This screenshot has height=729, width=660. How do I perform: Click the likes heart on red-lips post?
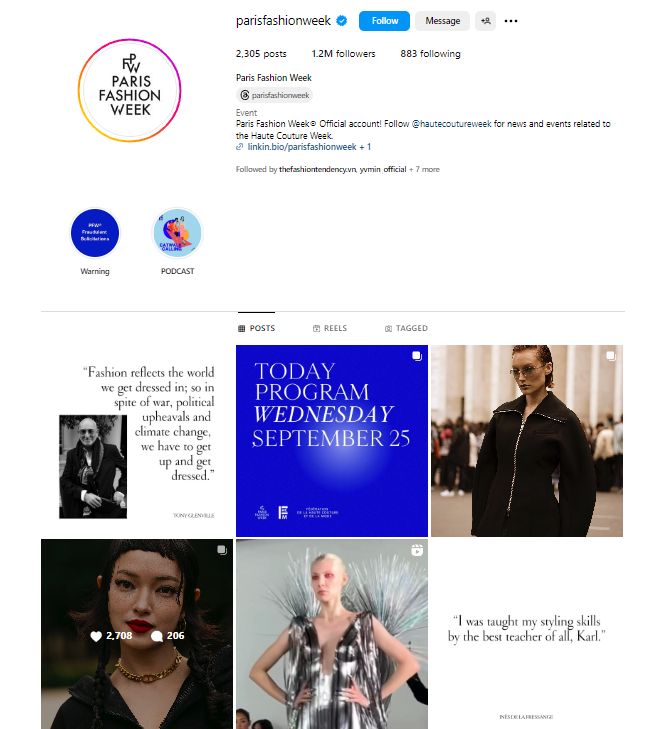click(x=96, y=636)
